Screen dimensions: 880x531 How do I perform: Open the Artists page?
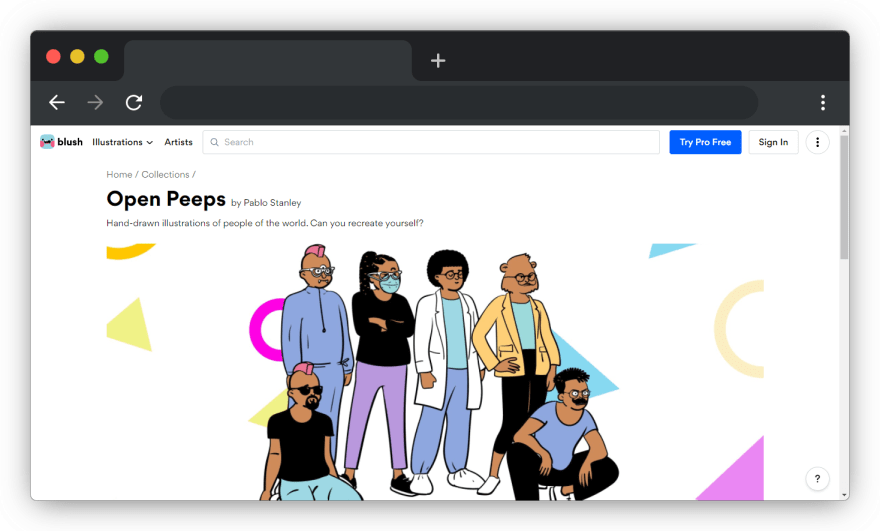(x=178, y=142)
